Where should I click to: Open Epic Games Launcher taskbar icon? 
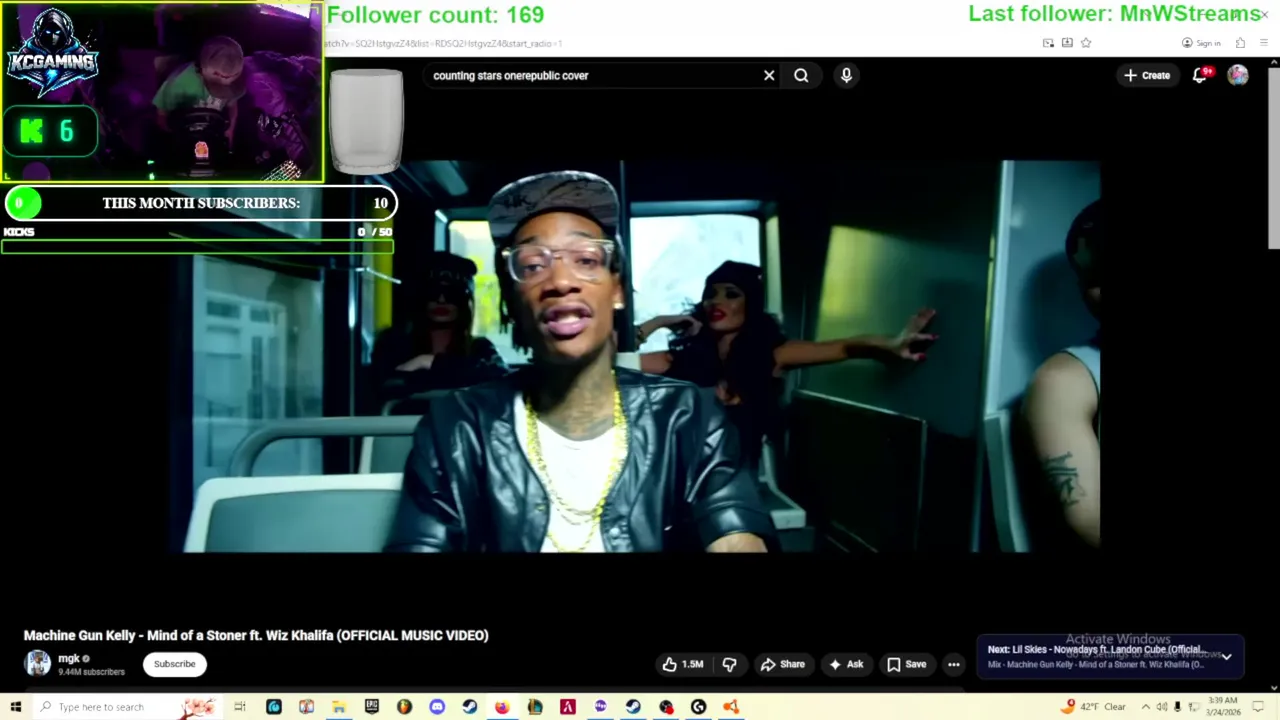coord(371,707)
